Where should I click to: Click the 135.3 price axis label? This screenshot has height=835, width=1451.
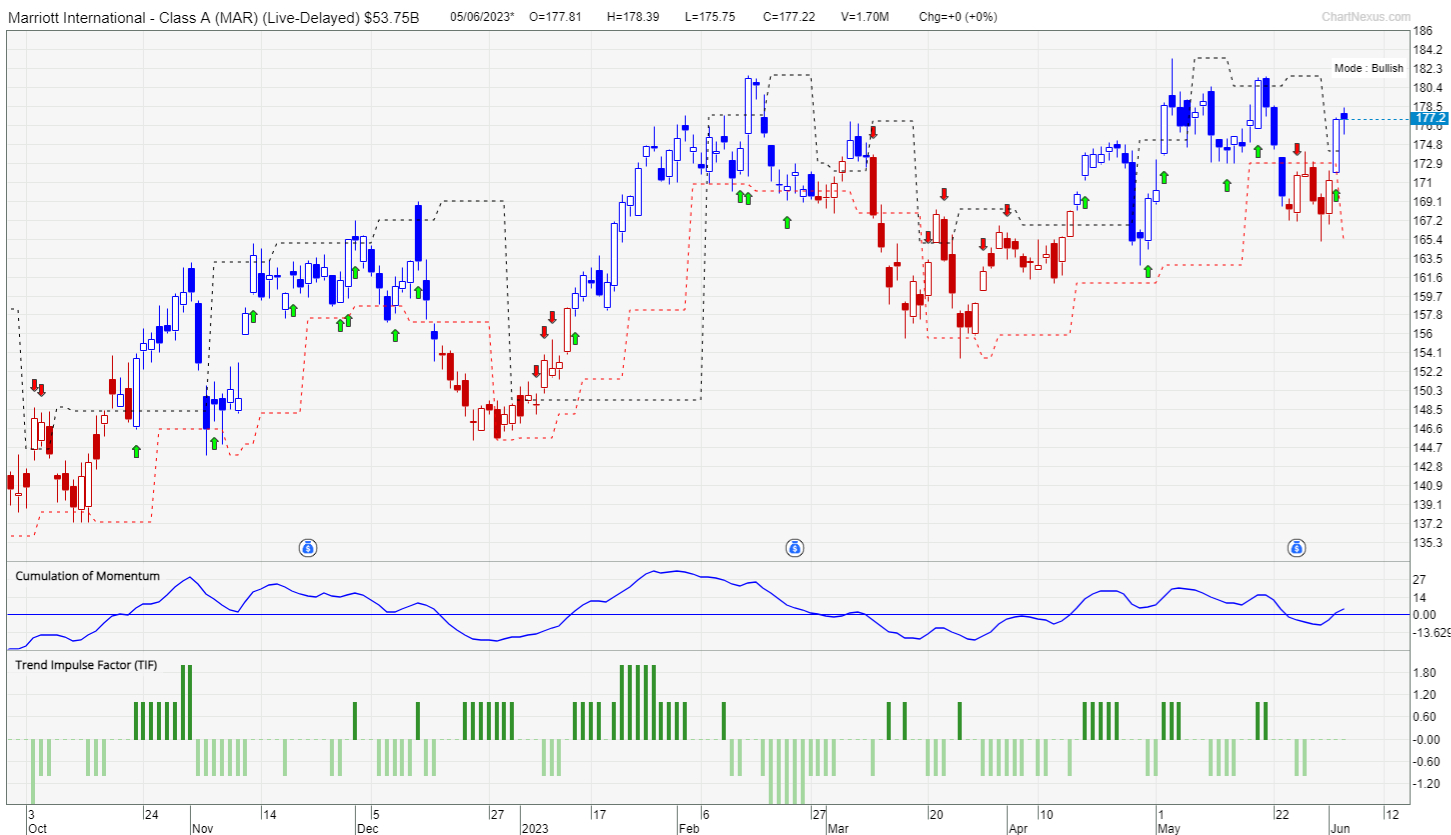(x=1427, y=543)
